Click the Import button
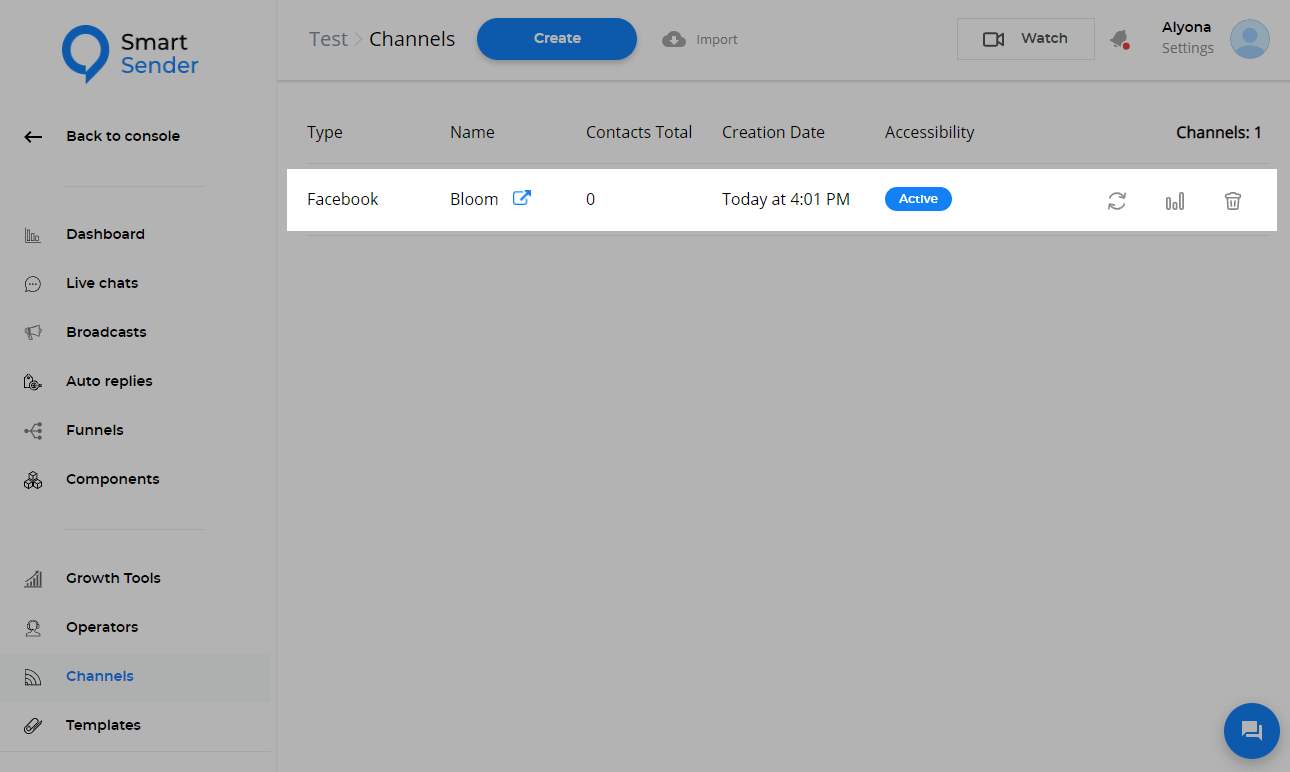The width and height of the screenshot is (1290, 772). 700,39
